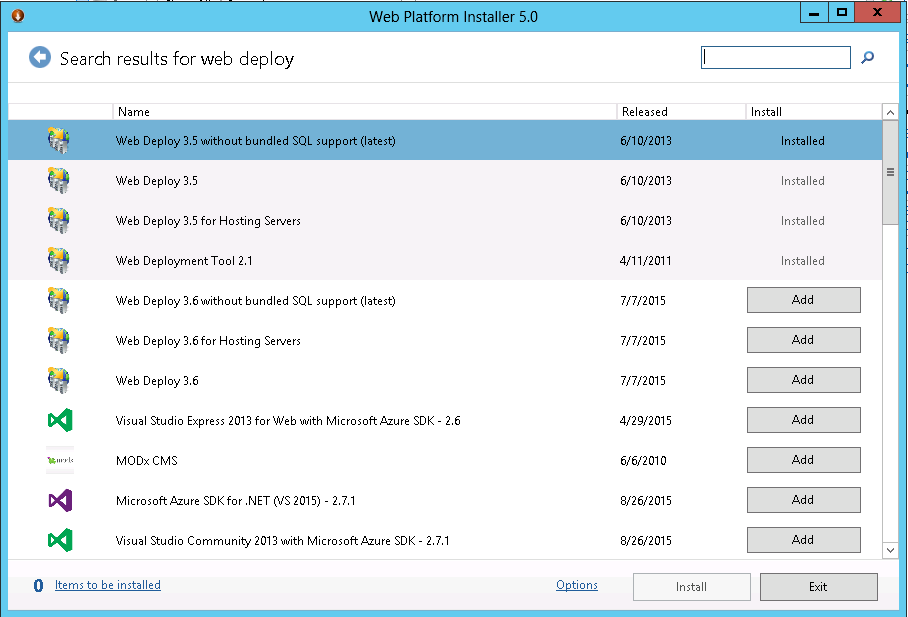This screenshot has height=617, width=908.
Task: Maximize the Web Platform Installer window
Action: (x=841, y=13)
